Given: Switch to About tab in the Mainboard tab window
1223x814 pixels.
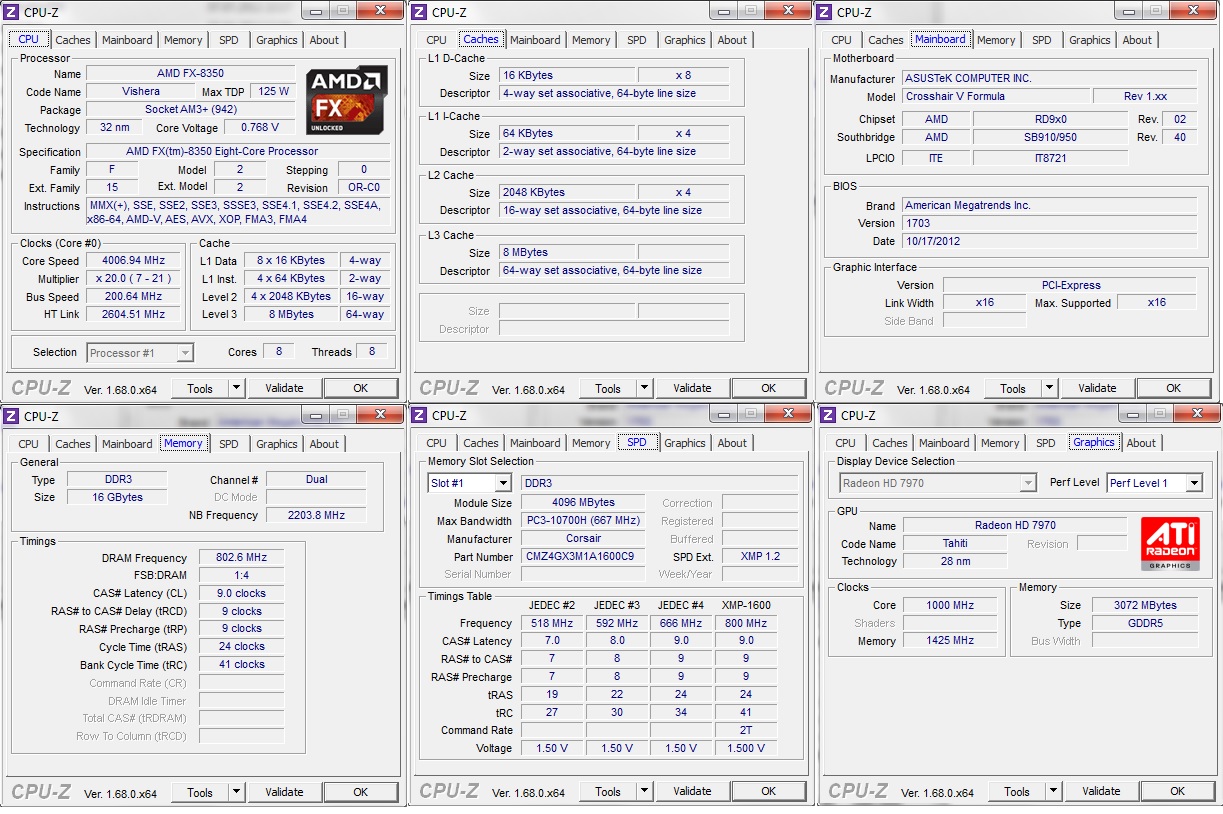Looking at the screenshot, I should point(1137,40).
